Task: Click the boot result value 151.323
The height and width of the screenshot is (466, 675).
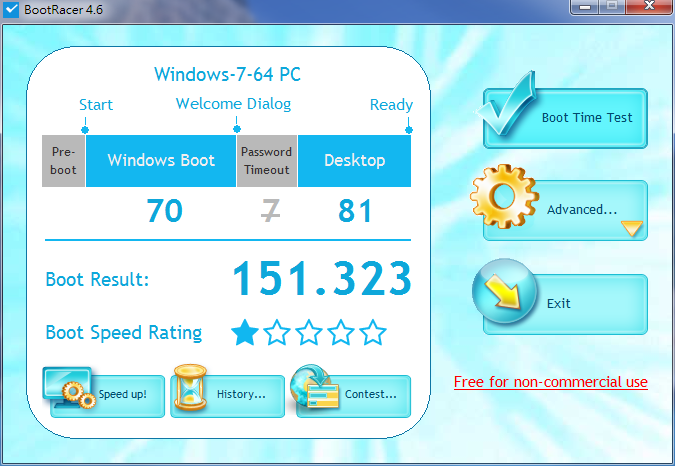Action: (x=322, y=278)
